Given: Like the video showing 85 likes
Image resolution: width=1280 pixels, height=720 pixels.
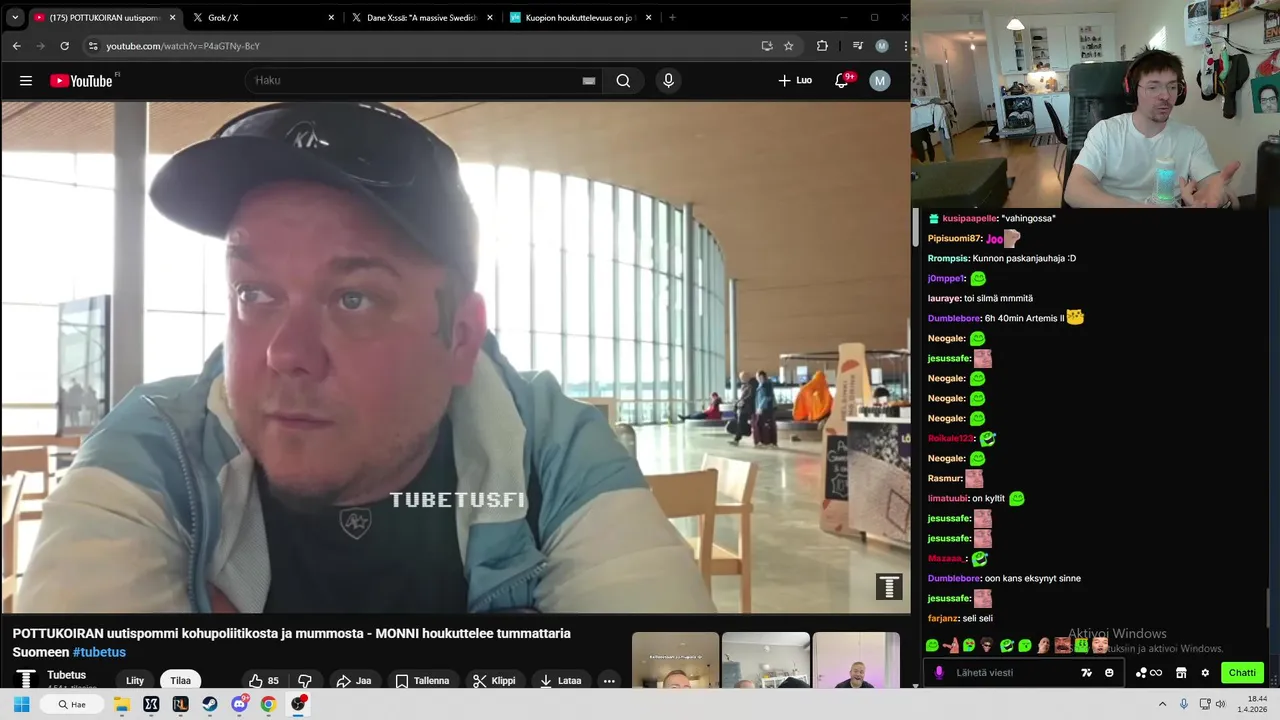Looking at the screenshot, I should [x=265, y=681].
